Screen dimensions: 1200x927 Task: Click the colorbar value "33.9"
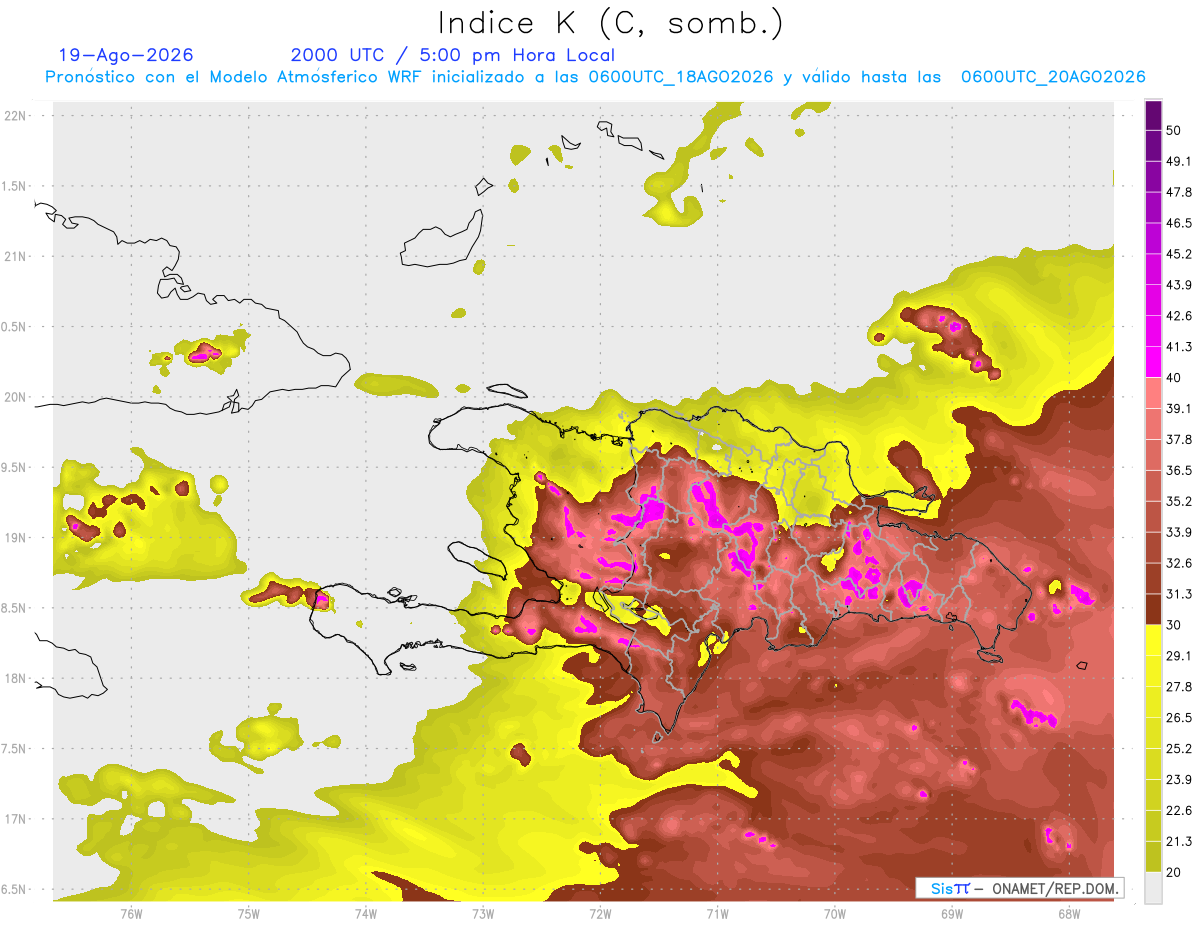[1179, 532]
